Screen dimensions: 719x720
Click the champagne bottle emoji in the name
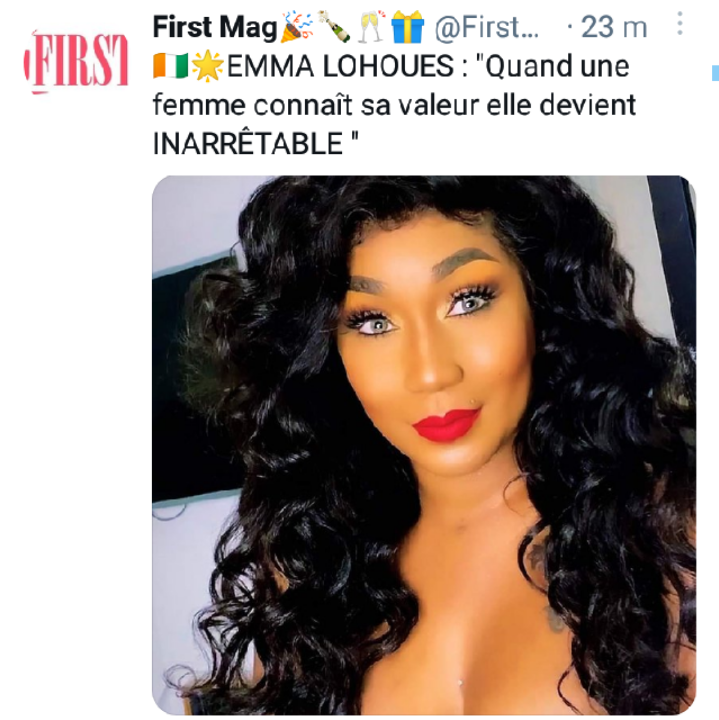click(x=334, y=27)
